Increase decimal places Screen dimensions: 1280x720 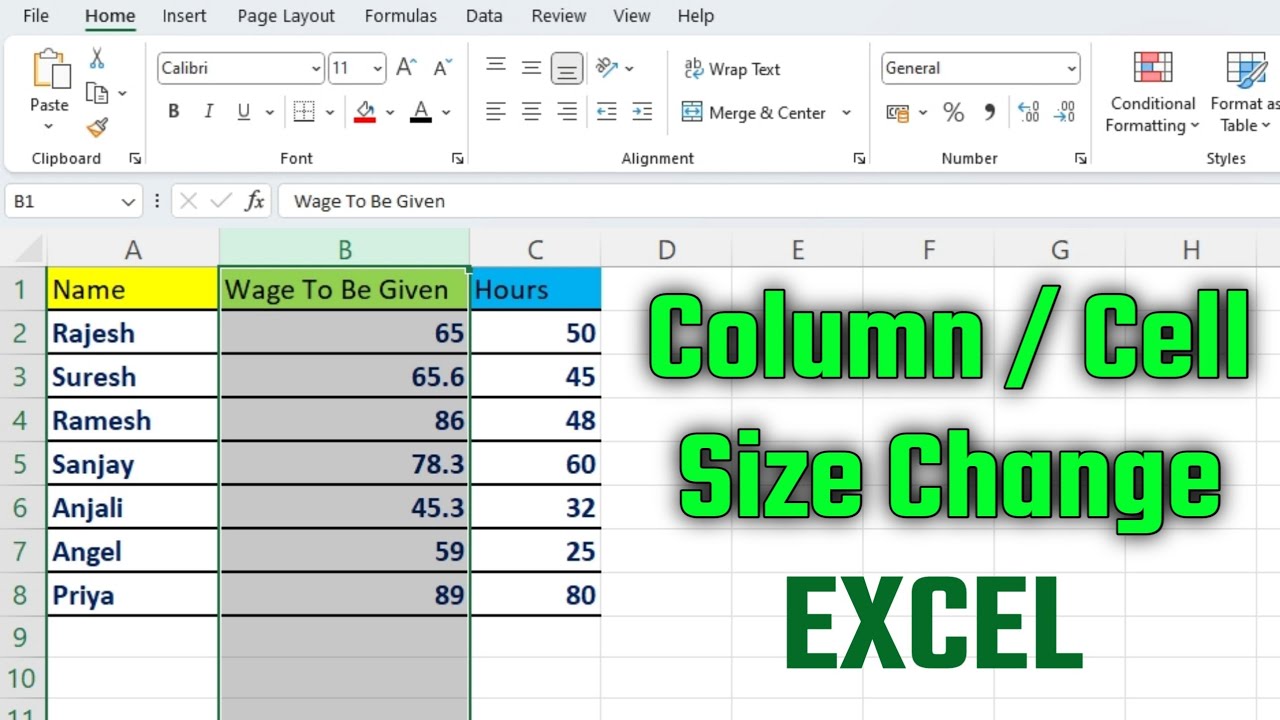1028,113
